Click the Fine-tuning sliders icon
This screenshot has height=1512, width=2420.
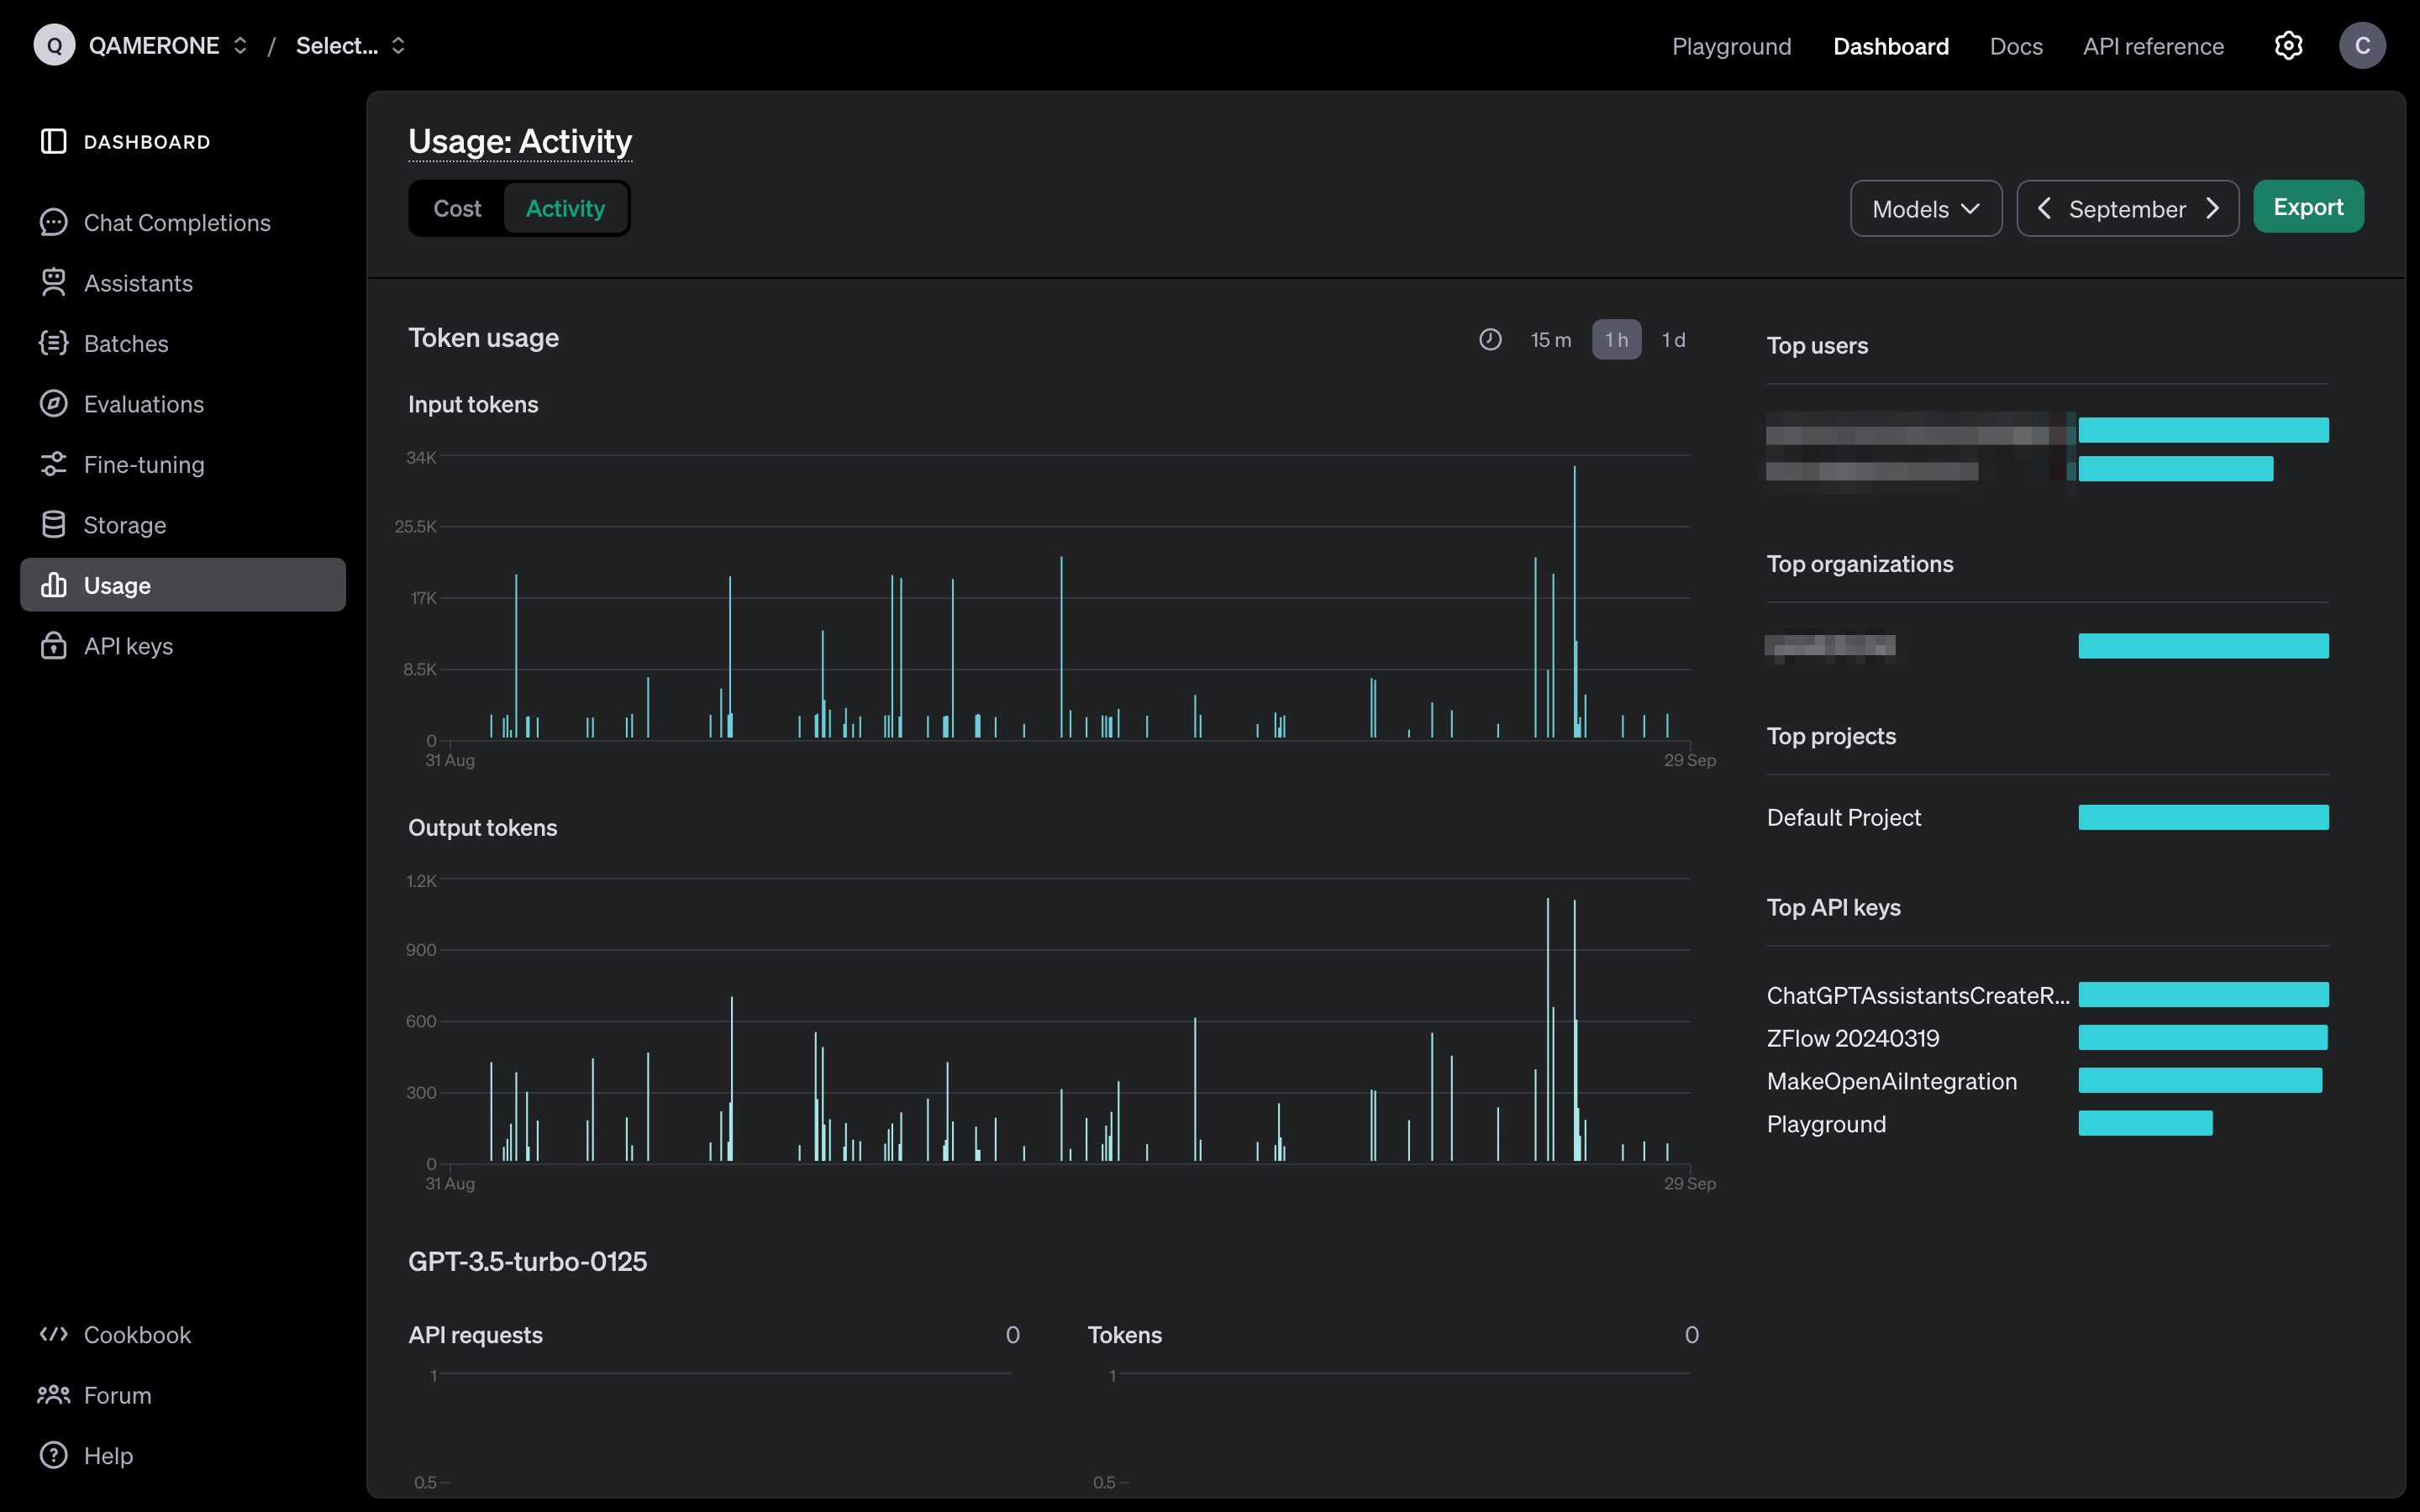(53, 464)
